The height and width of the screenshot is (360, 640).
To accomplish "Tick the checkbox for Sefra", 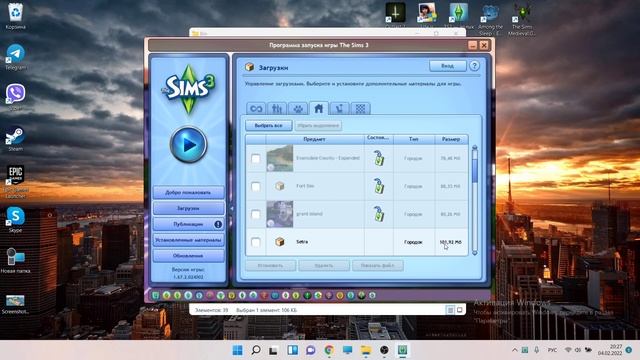I will (x=256, y=242).
